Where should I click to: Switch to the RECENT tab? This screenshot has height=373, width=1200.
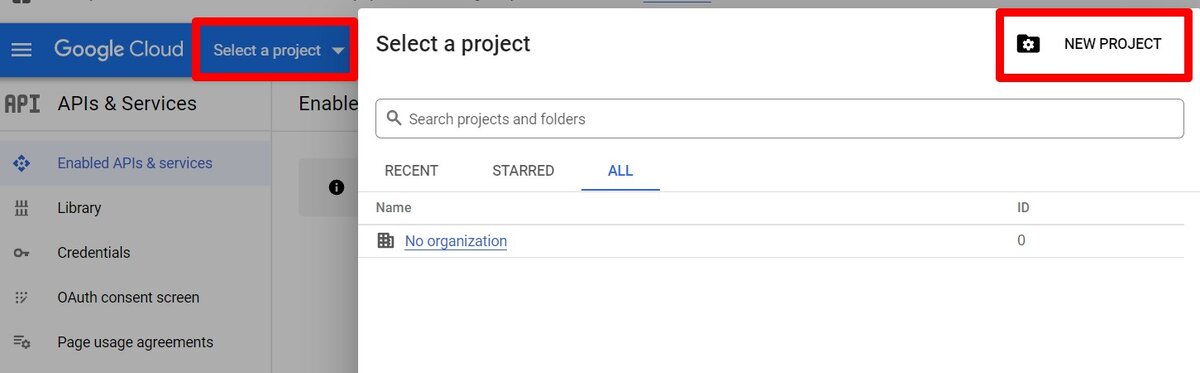(411, 171)
